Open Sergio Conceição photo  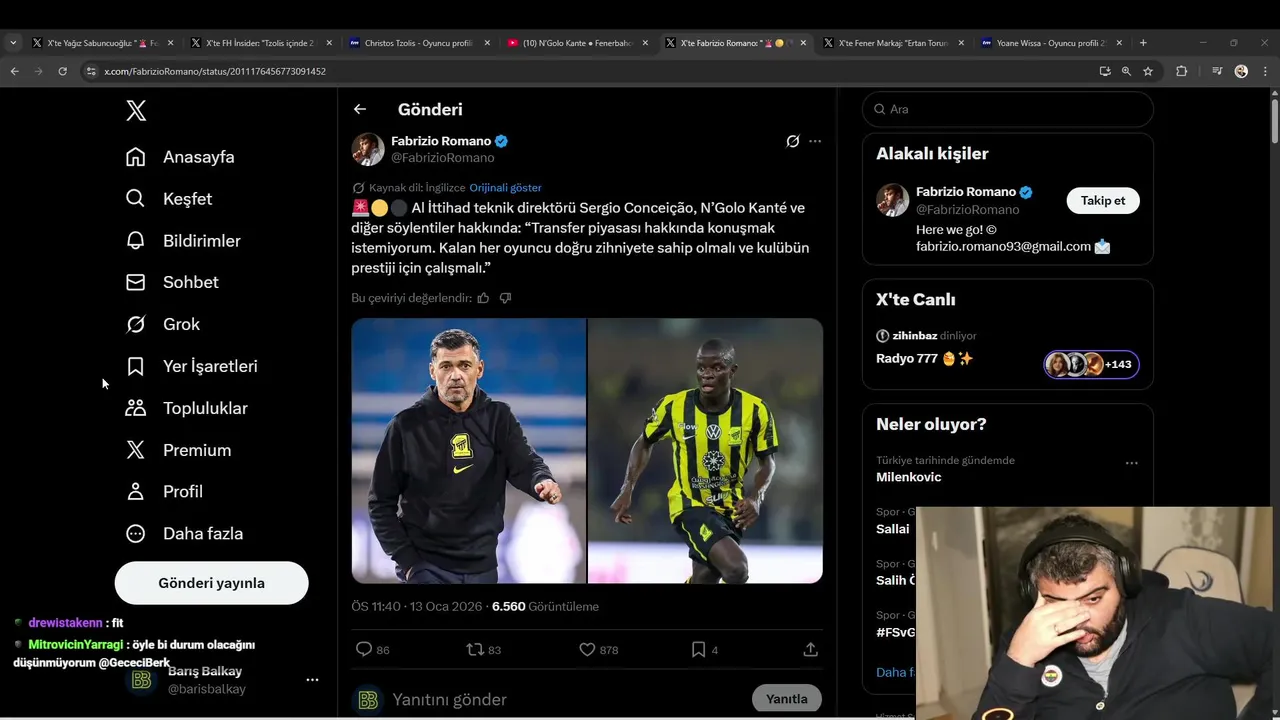pyautogui.click(x=469, y=451)
